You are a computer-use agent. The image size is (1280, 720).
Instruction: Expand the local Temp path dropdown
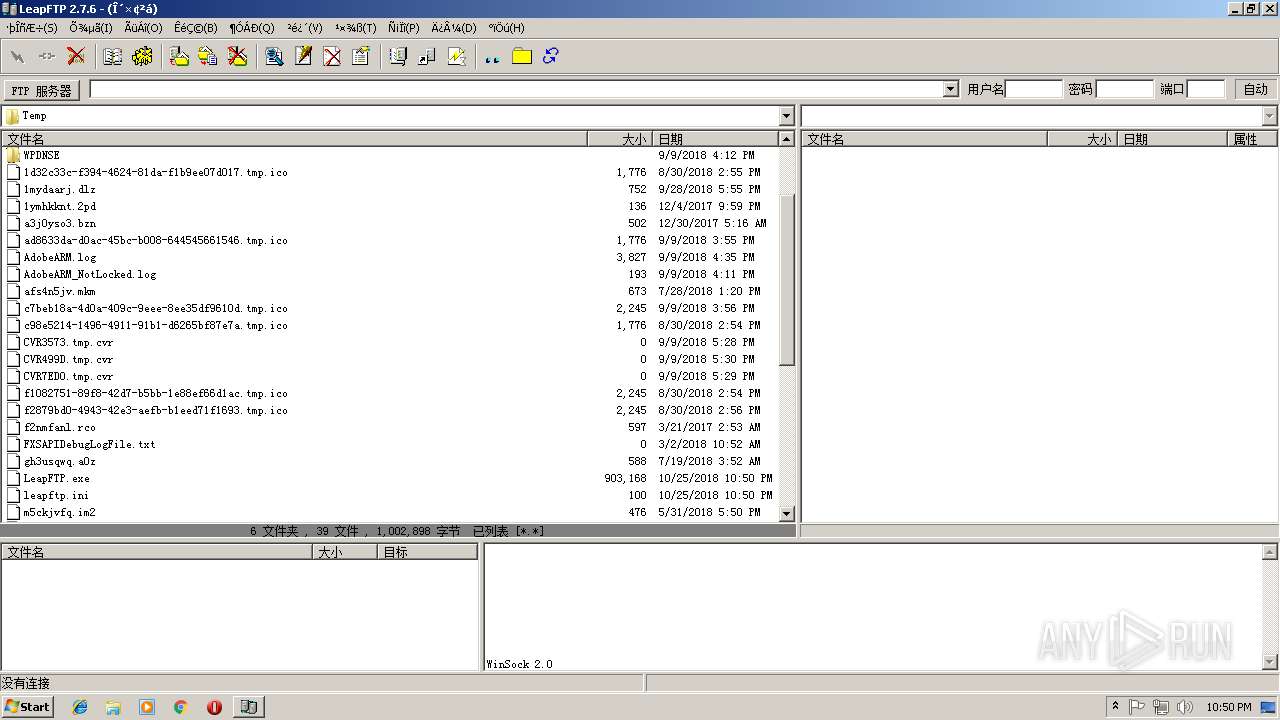point(786,116)
